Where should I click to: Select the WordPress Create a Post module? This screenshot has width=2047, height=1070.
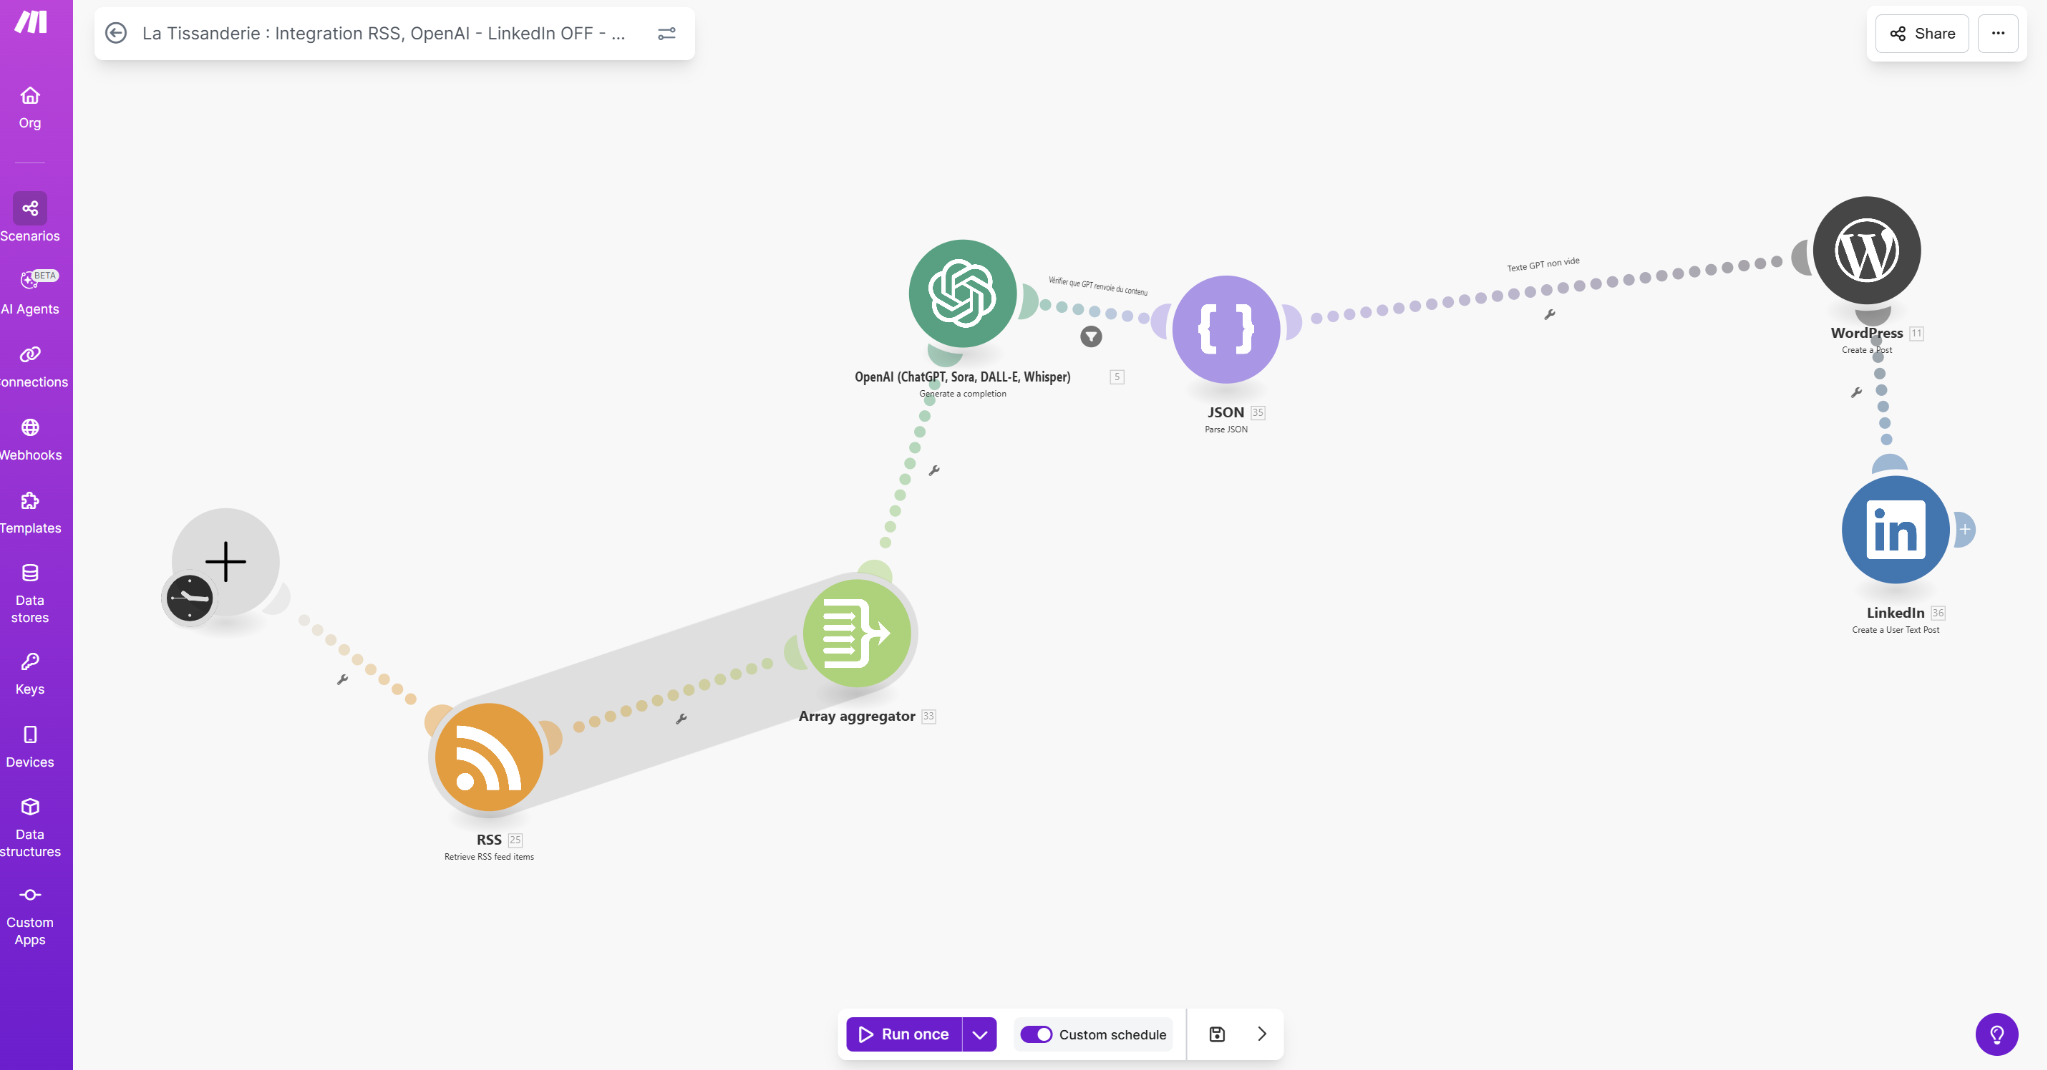[x=1866, y=251]
